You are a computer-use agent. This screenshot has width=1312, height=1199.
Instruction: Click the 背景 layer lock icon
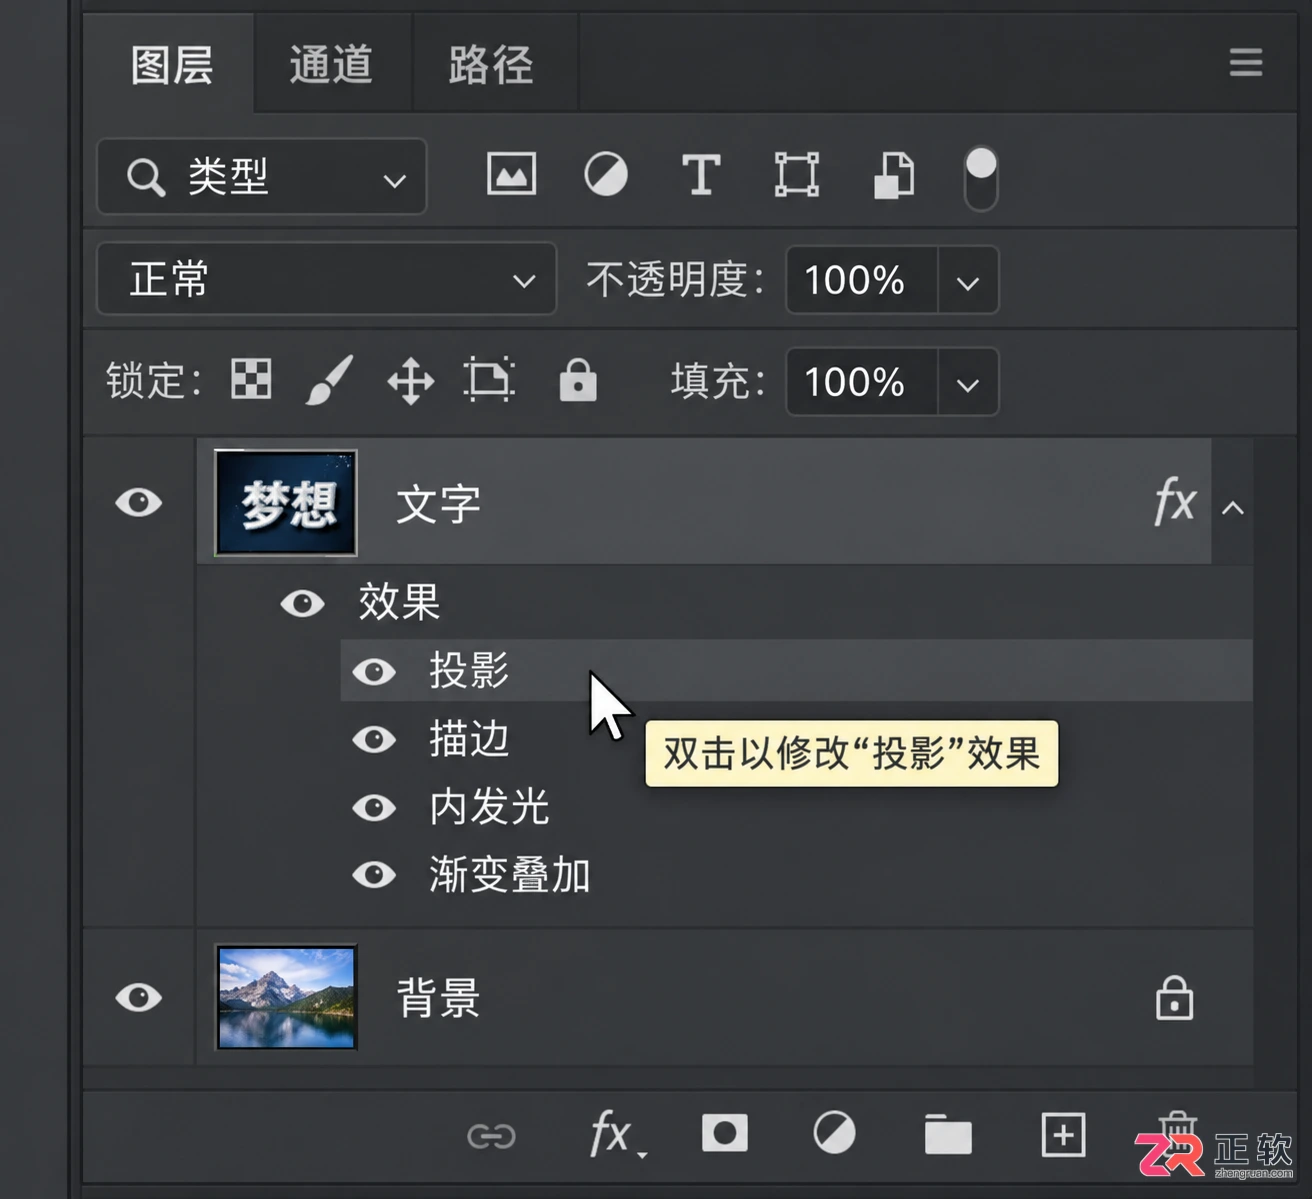point(1174,998)
